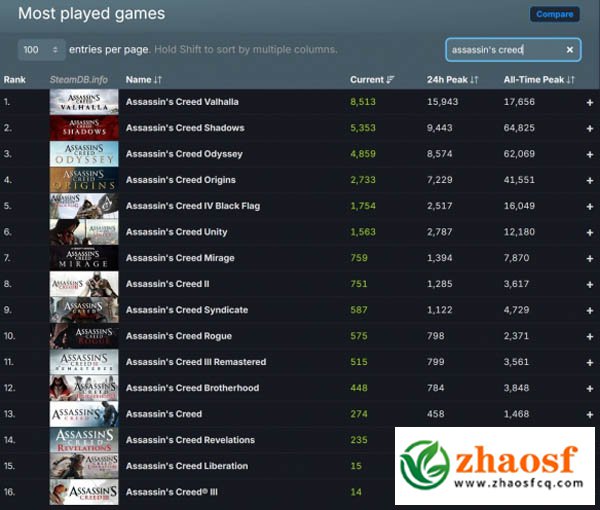The height and width of the screenshot is (510, 600).
Task: Click the Assassin's Creed II thumbnail image
Action: click(84, 284)
